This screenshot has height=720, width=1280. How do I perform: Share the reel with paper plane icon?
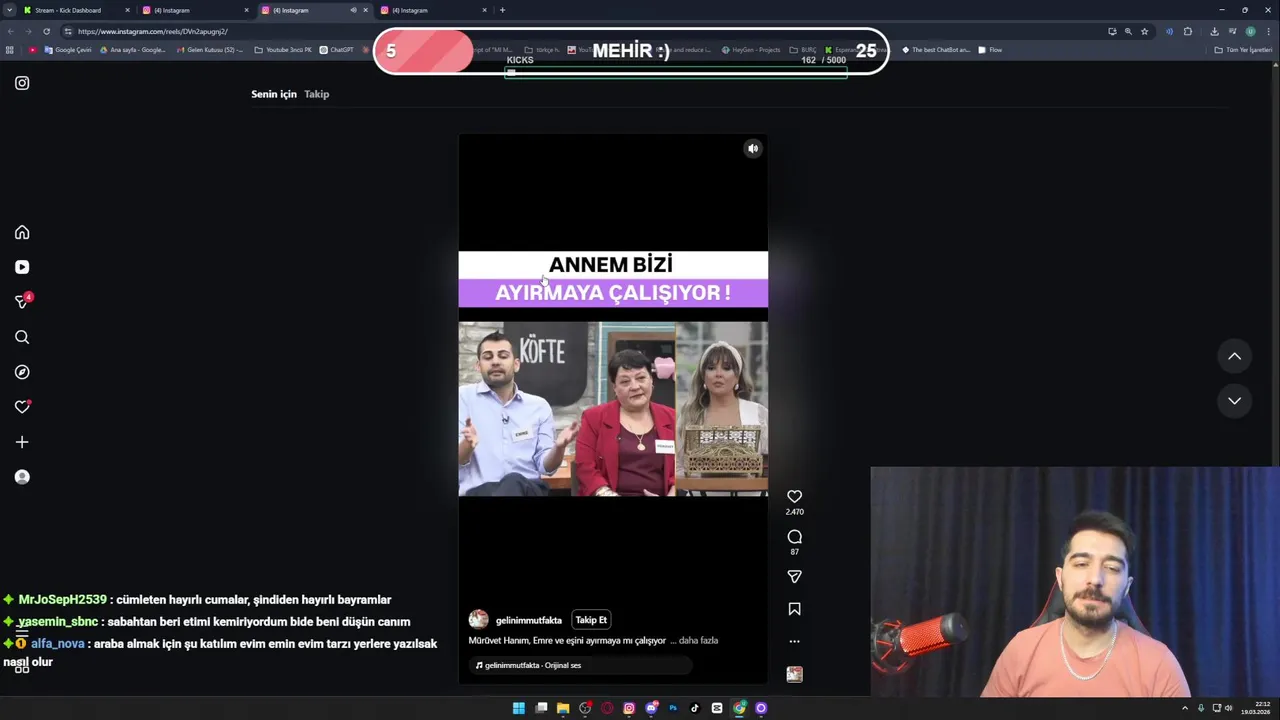[794, 577]
